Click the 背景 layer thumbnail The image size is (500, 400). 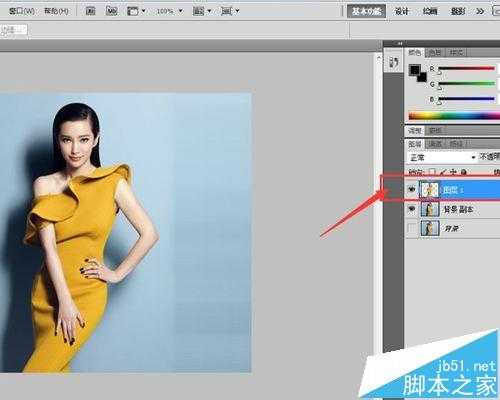click(430, 228)
